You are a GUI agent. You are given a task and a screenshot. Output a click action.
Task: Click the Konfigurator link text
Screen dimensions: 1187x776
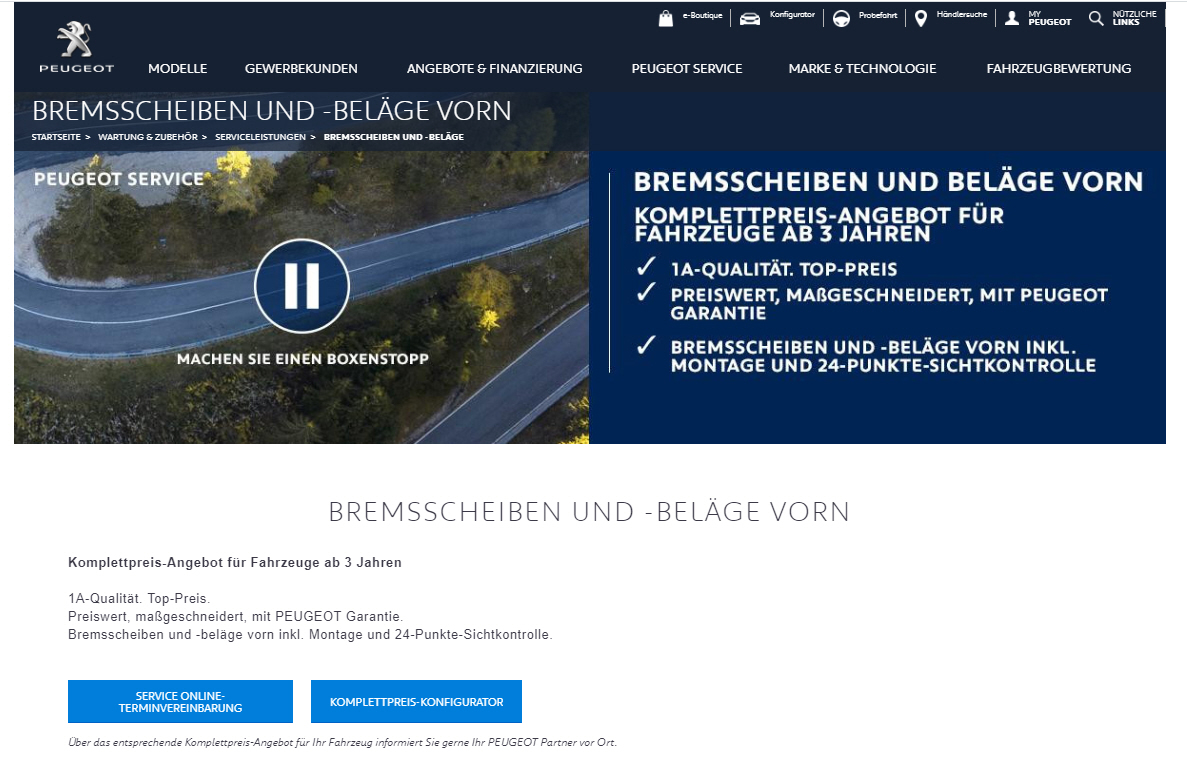tap(792, 14)
